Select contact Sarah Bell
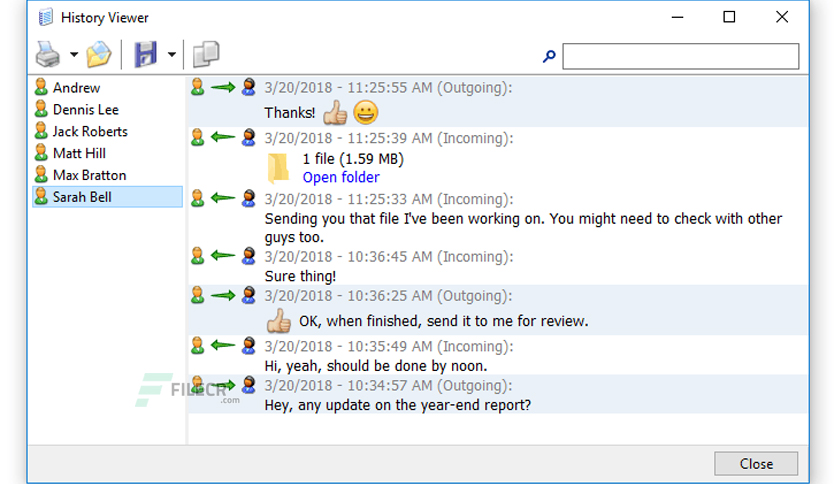Image resolution: width=836 pixels, height=484 pixels. [x=108, y=197]
